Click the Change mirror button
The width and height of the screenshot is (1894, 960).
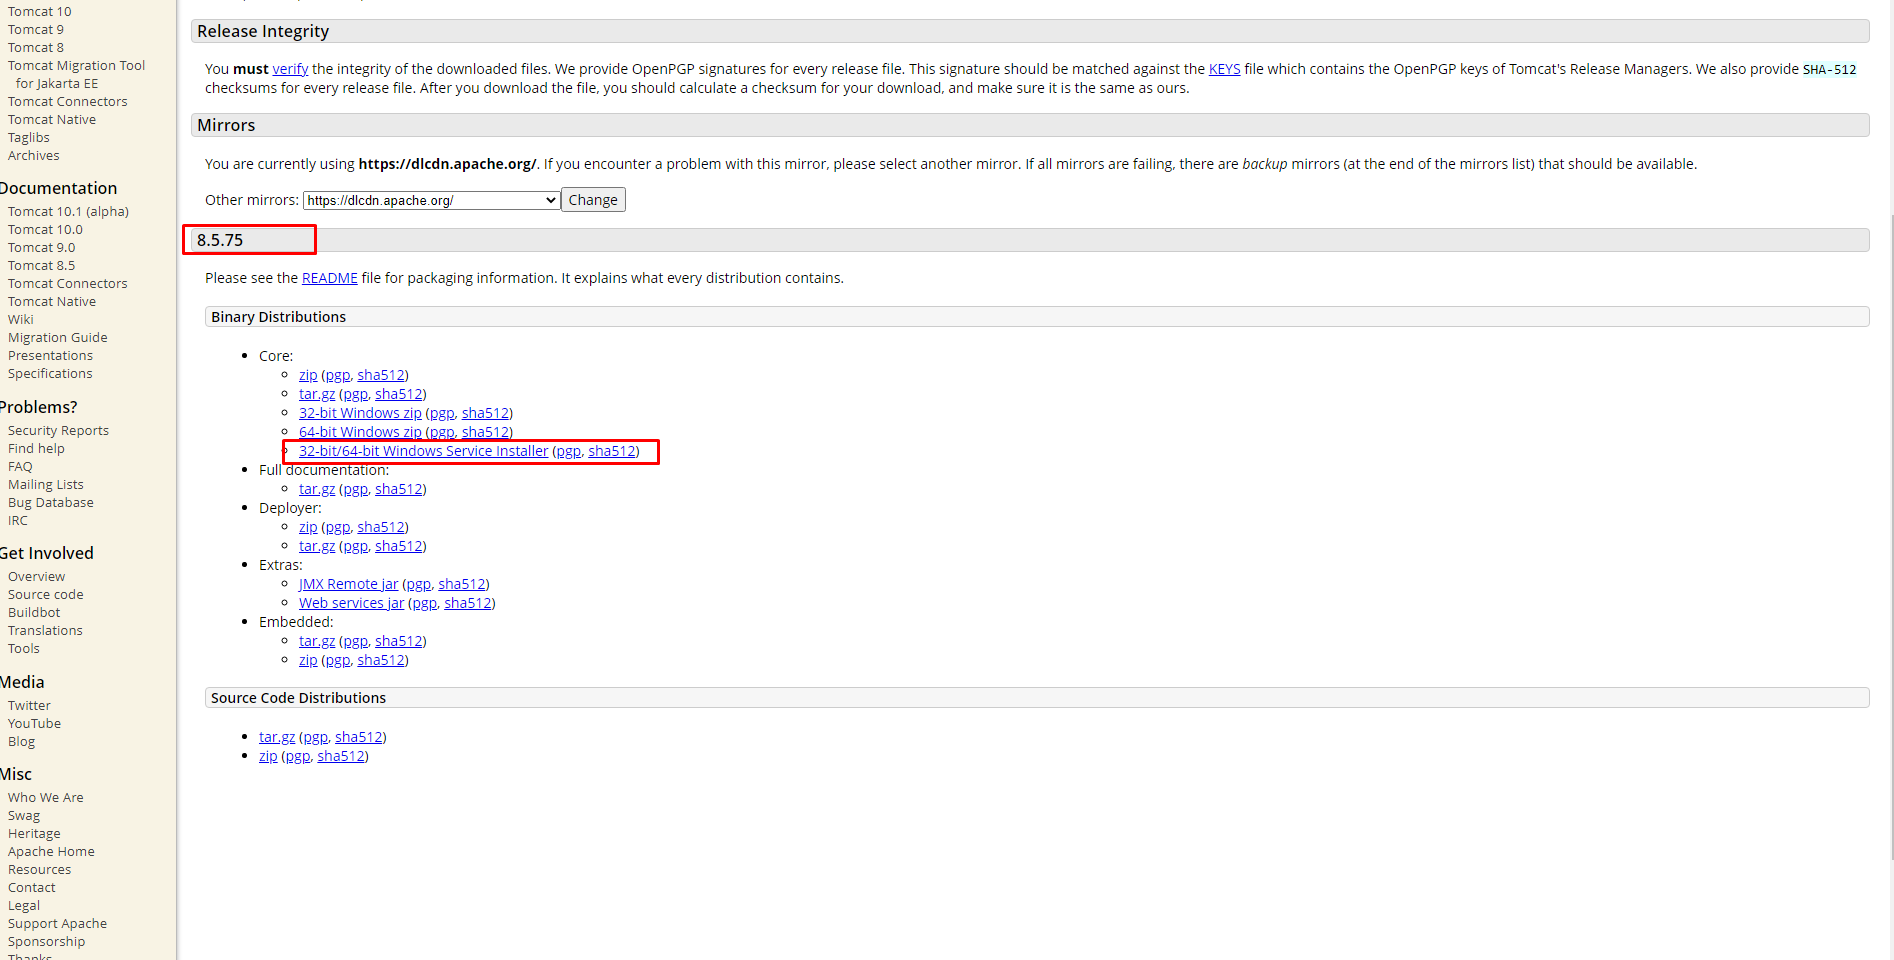coord(593,200)
